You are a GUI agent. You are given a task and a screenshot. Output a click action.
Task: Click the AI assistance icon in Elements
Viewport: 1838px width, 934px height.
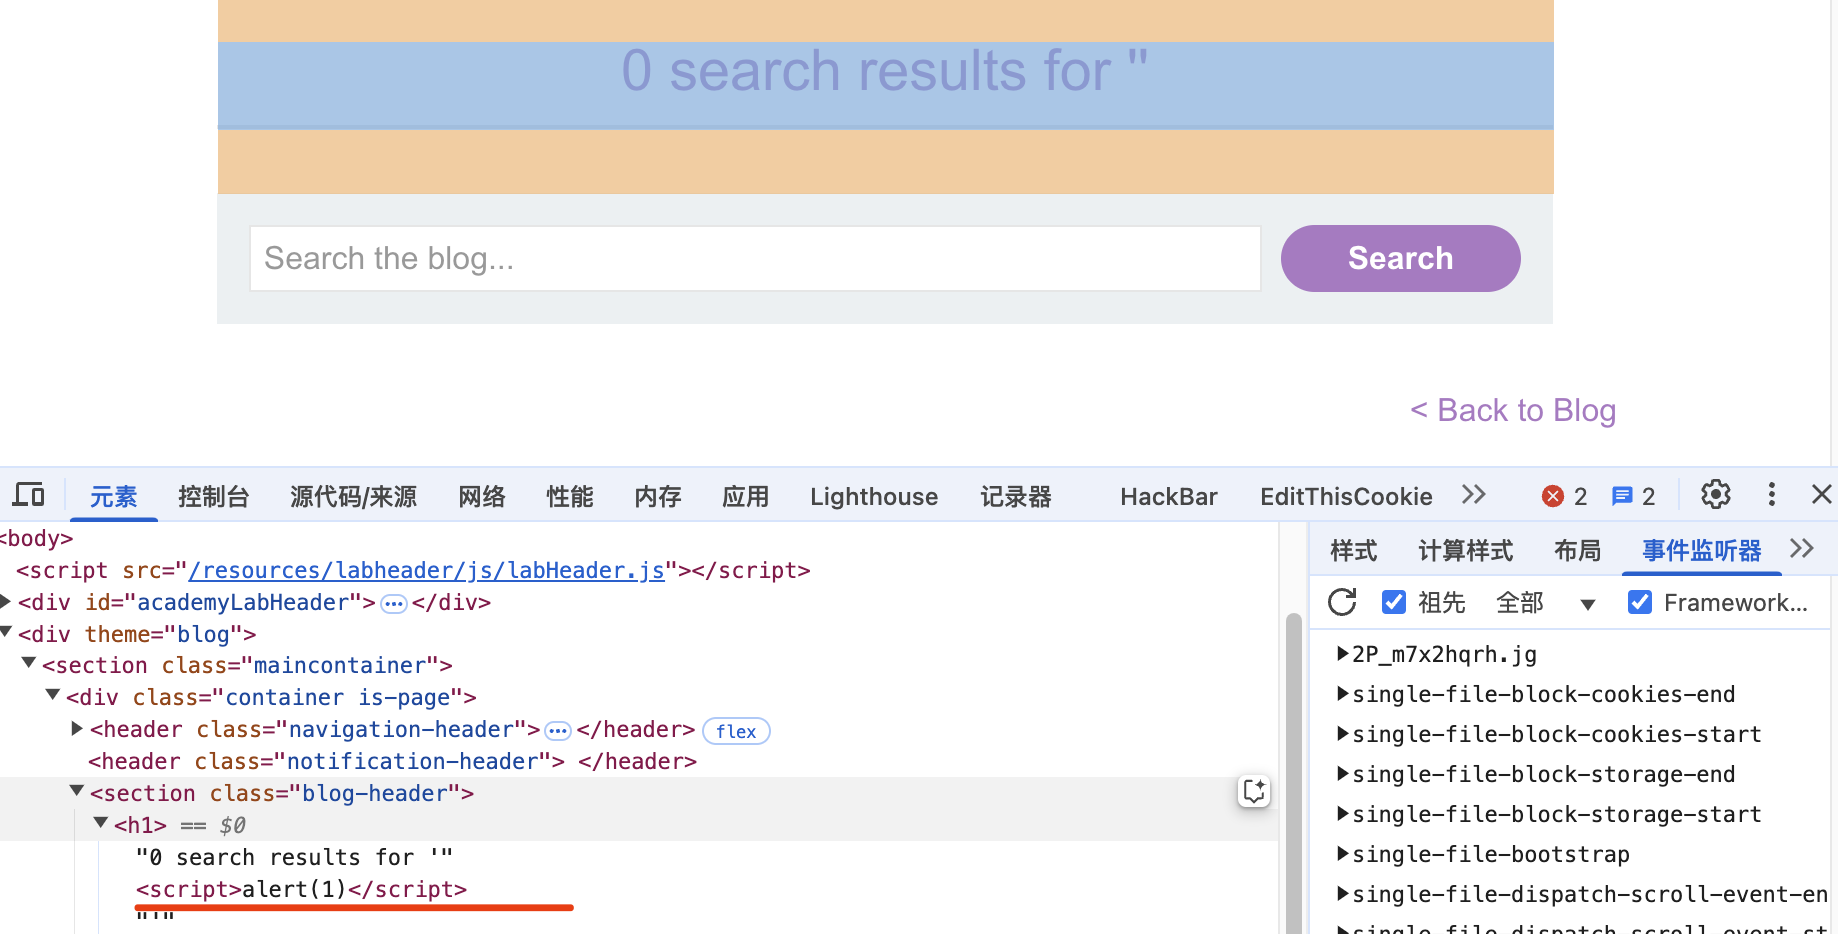click(x=1254, y=791)
